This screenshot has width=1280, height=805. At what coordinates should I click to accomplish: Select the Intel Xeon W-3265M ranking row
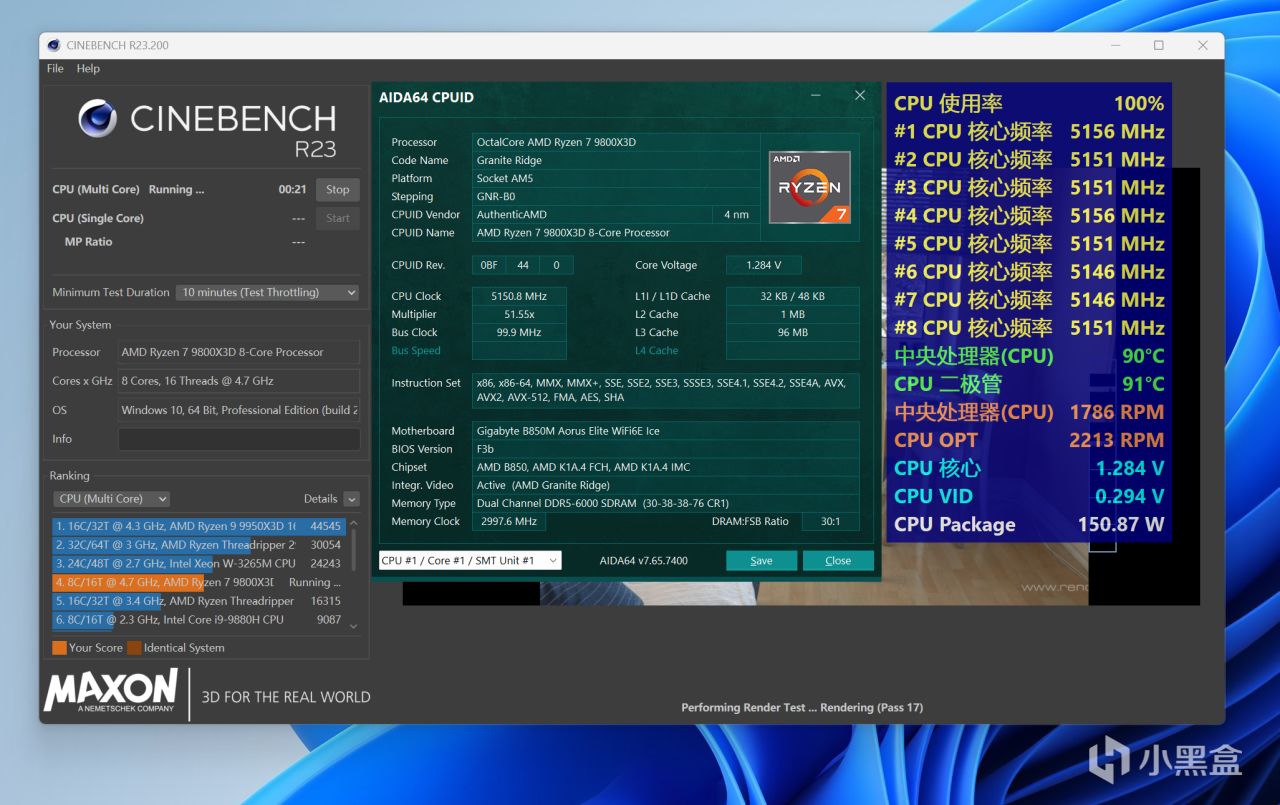(x=199, y=563)
